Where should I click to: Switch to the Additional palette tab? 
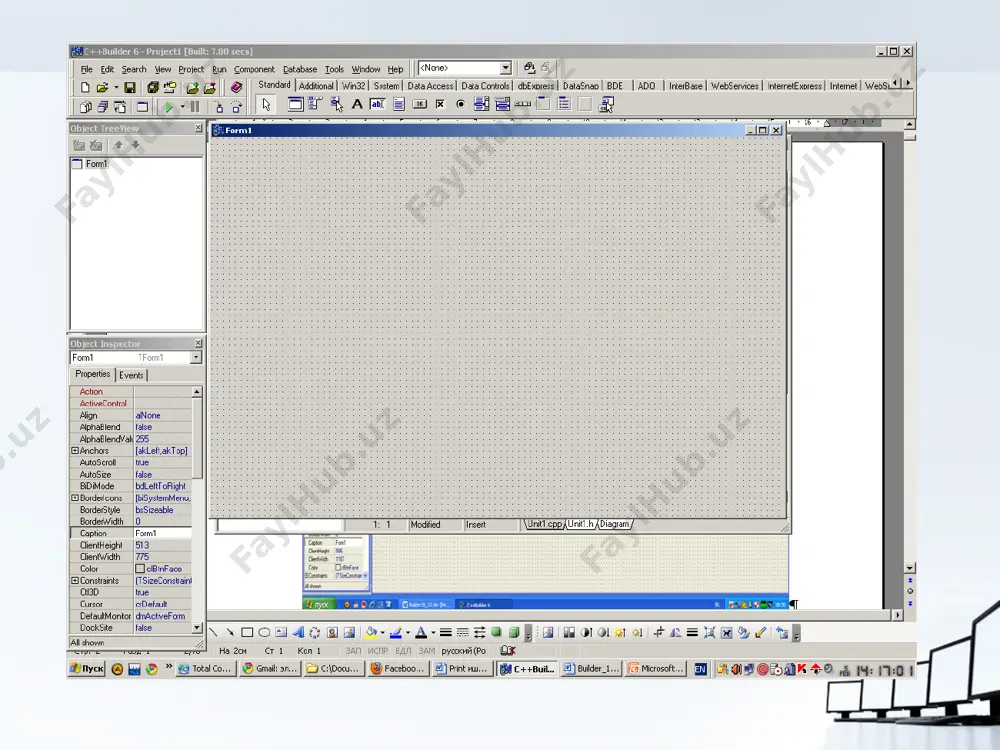point(316,86)
